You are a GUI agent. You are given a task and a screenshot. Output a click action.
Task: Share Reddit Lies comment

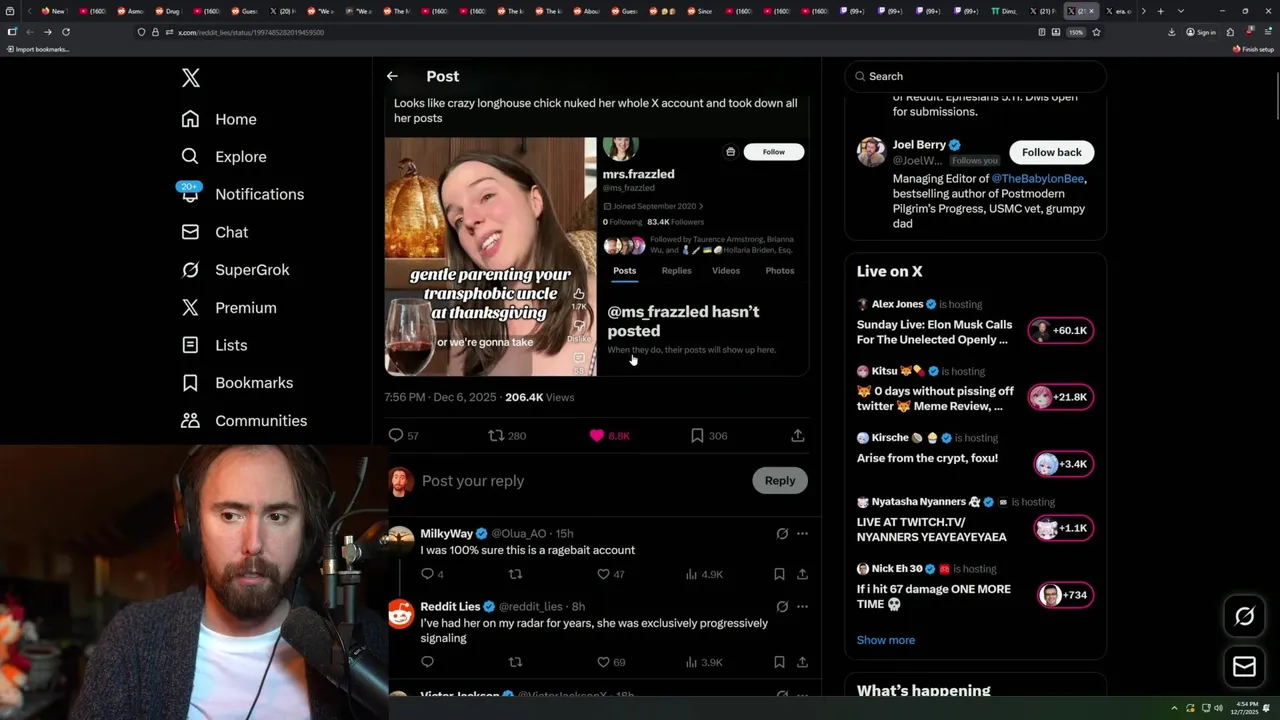[802, 662]
